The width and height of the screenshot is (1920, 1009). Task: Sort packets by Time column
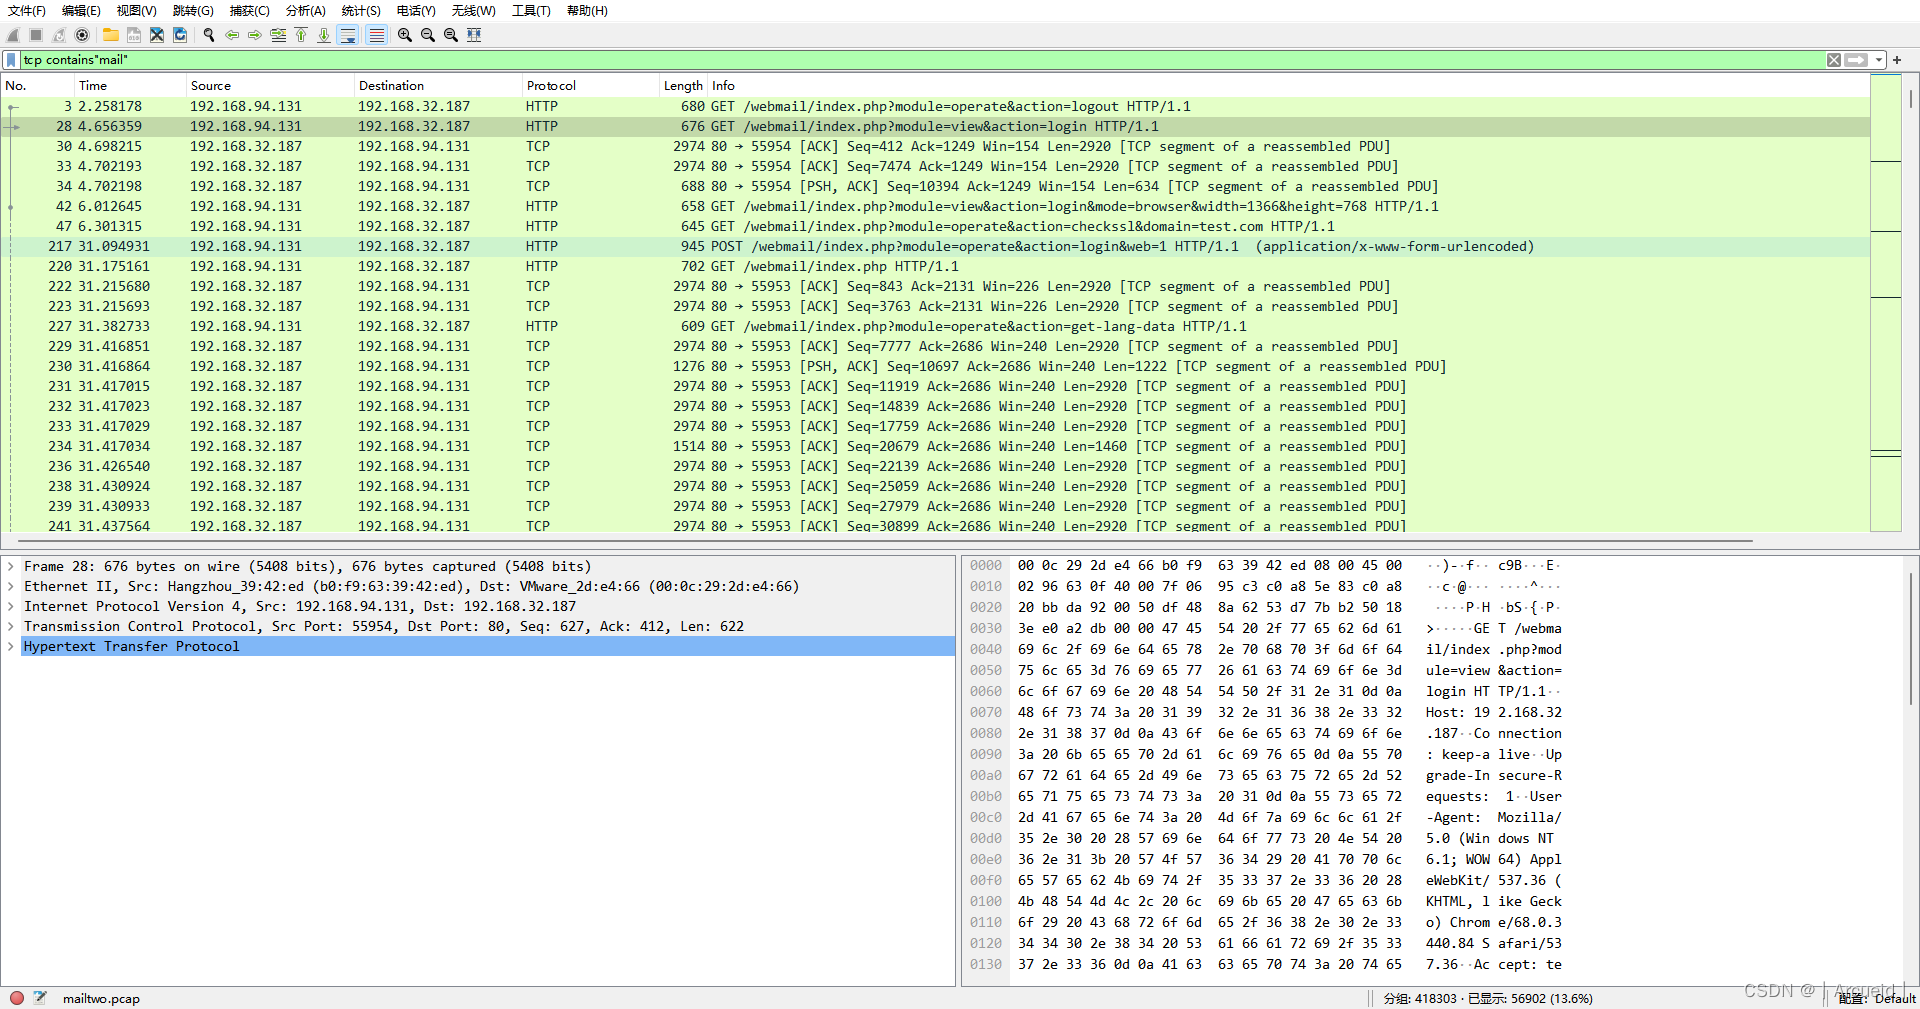131,86
